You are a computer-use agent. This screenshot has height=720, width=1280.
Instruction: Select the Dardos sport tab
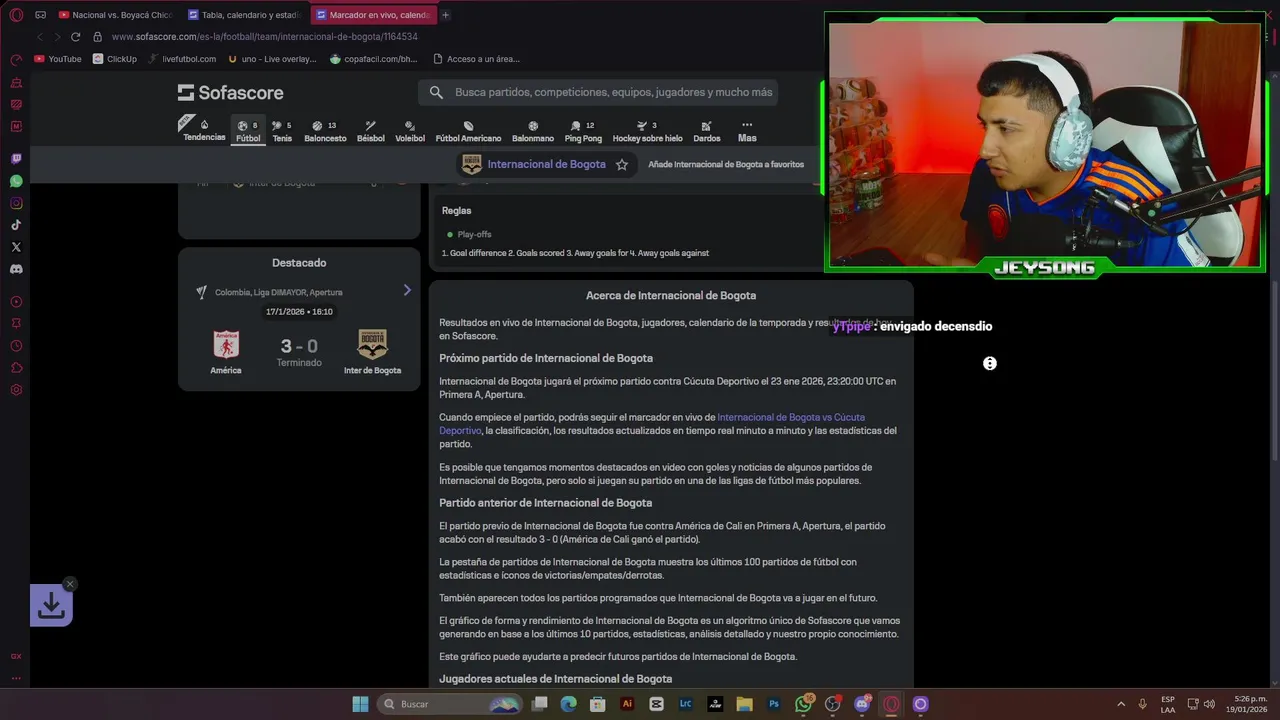pyautogui.click(x=707, y=131)
